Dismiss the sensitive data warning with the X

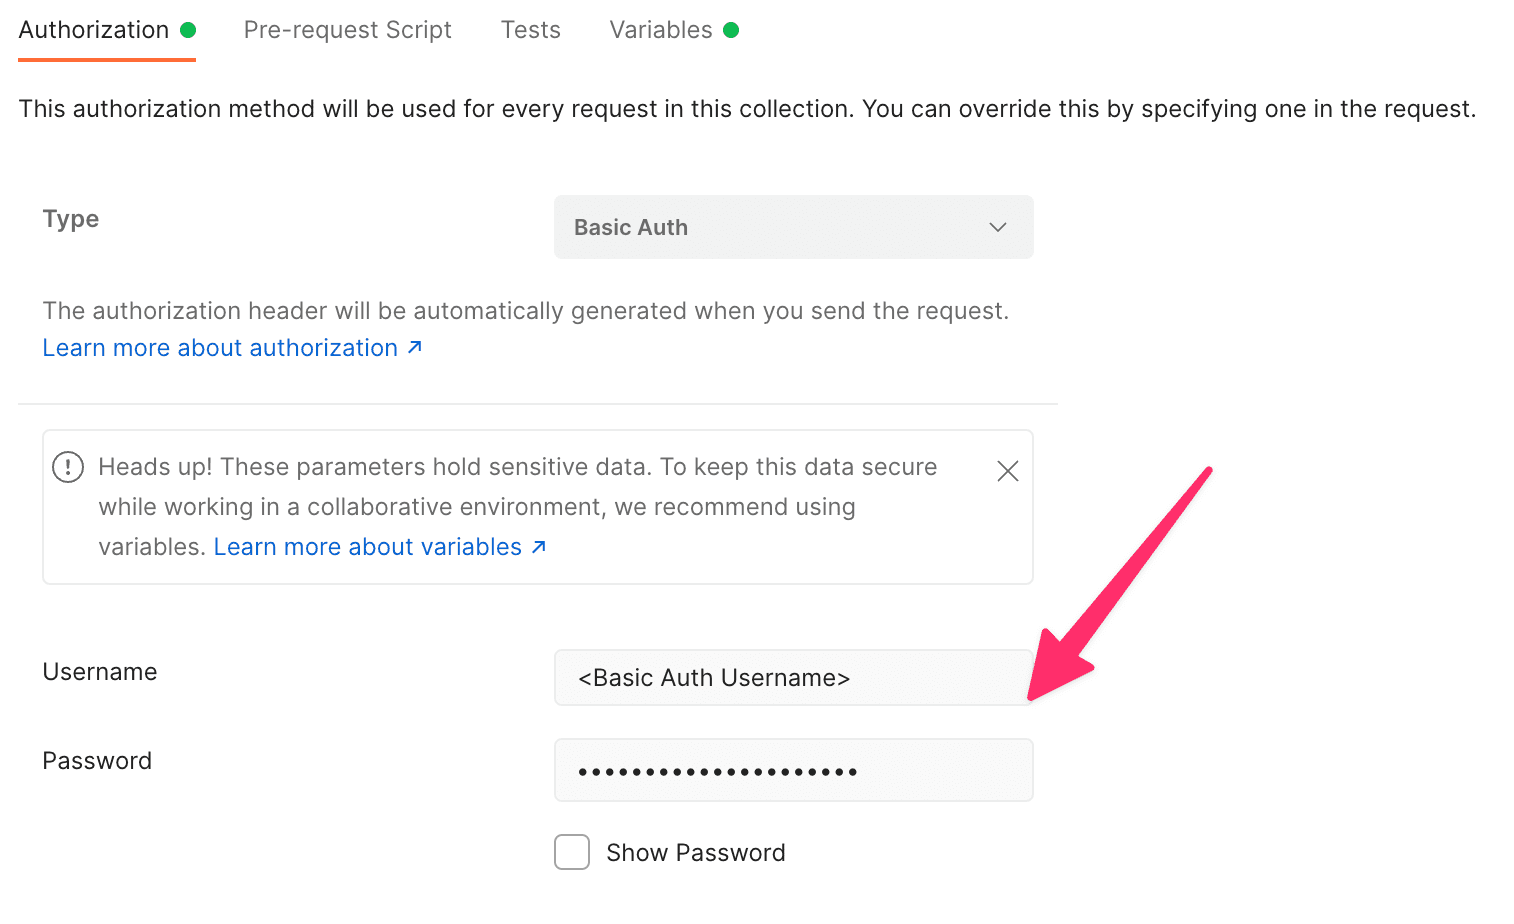click(x=1007, y=470)
